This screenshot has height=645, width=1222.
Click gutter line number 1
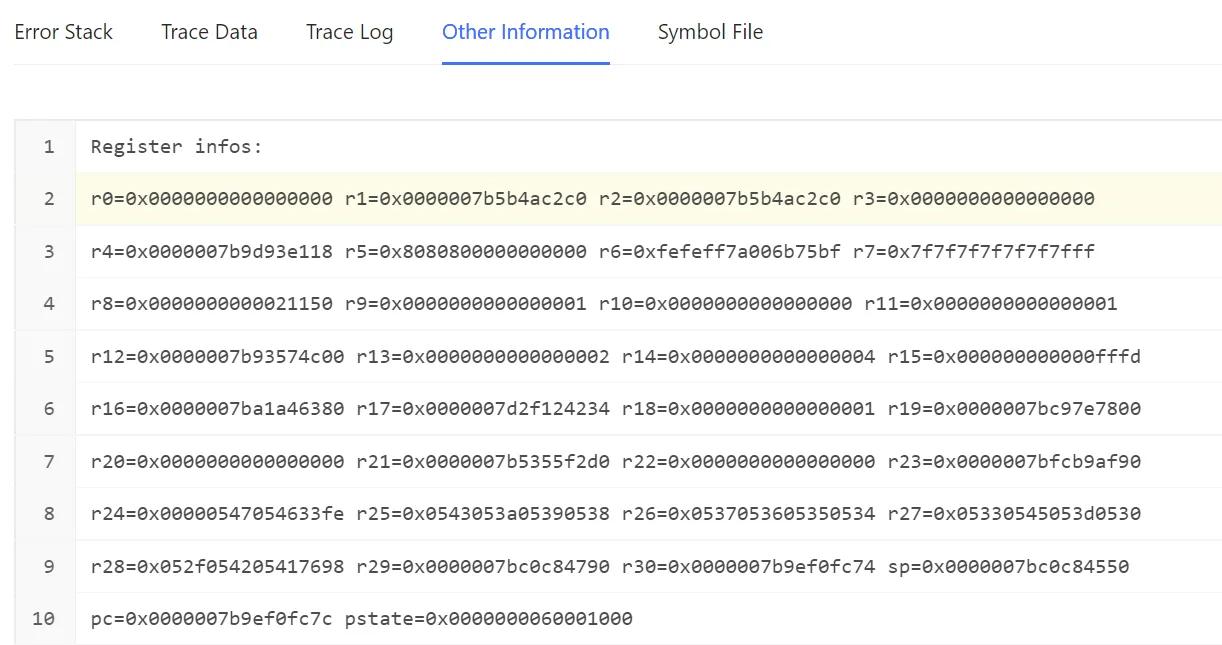point(48,147)
